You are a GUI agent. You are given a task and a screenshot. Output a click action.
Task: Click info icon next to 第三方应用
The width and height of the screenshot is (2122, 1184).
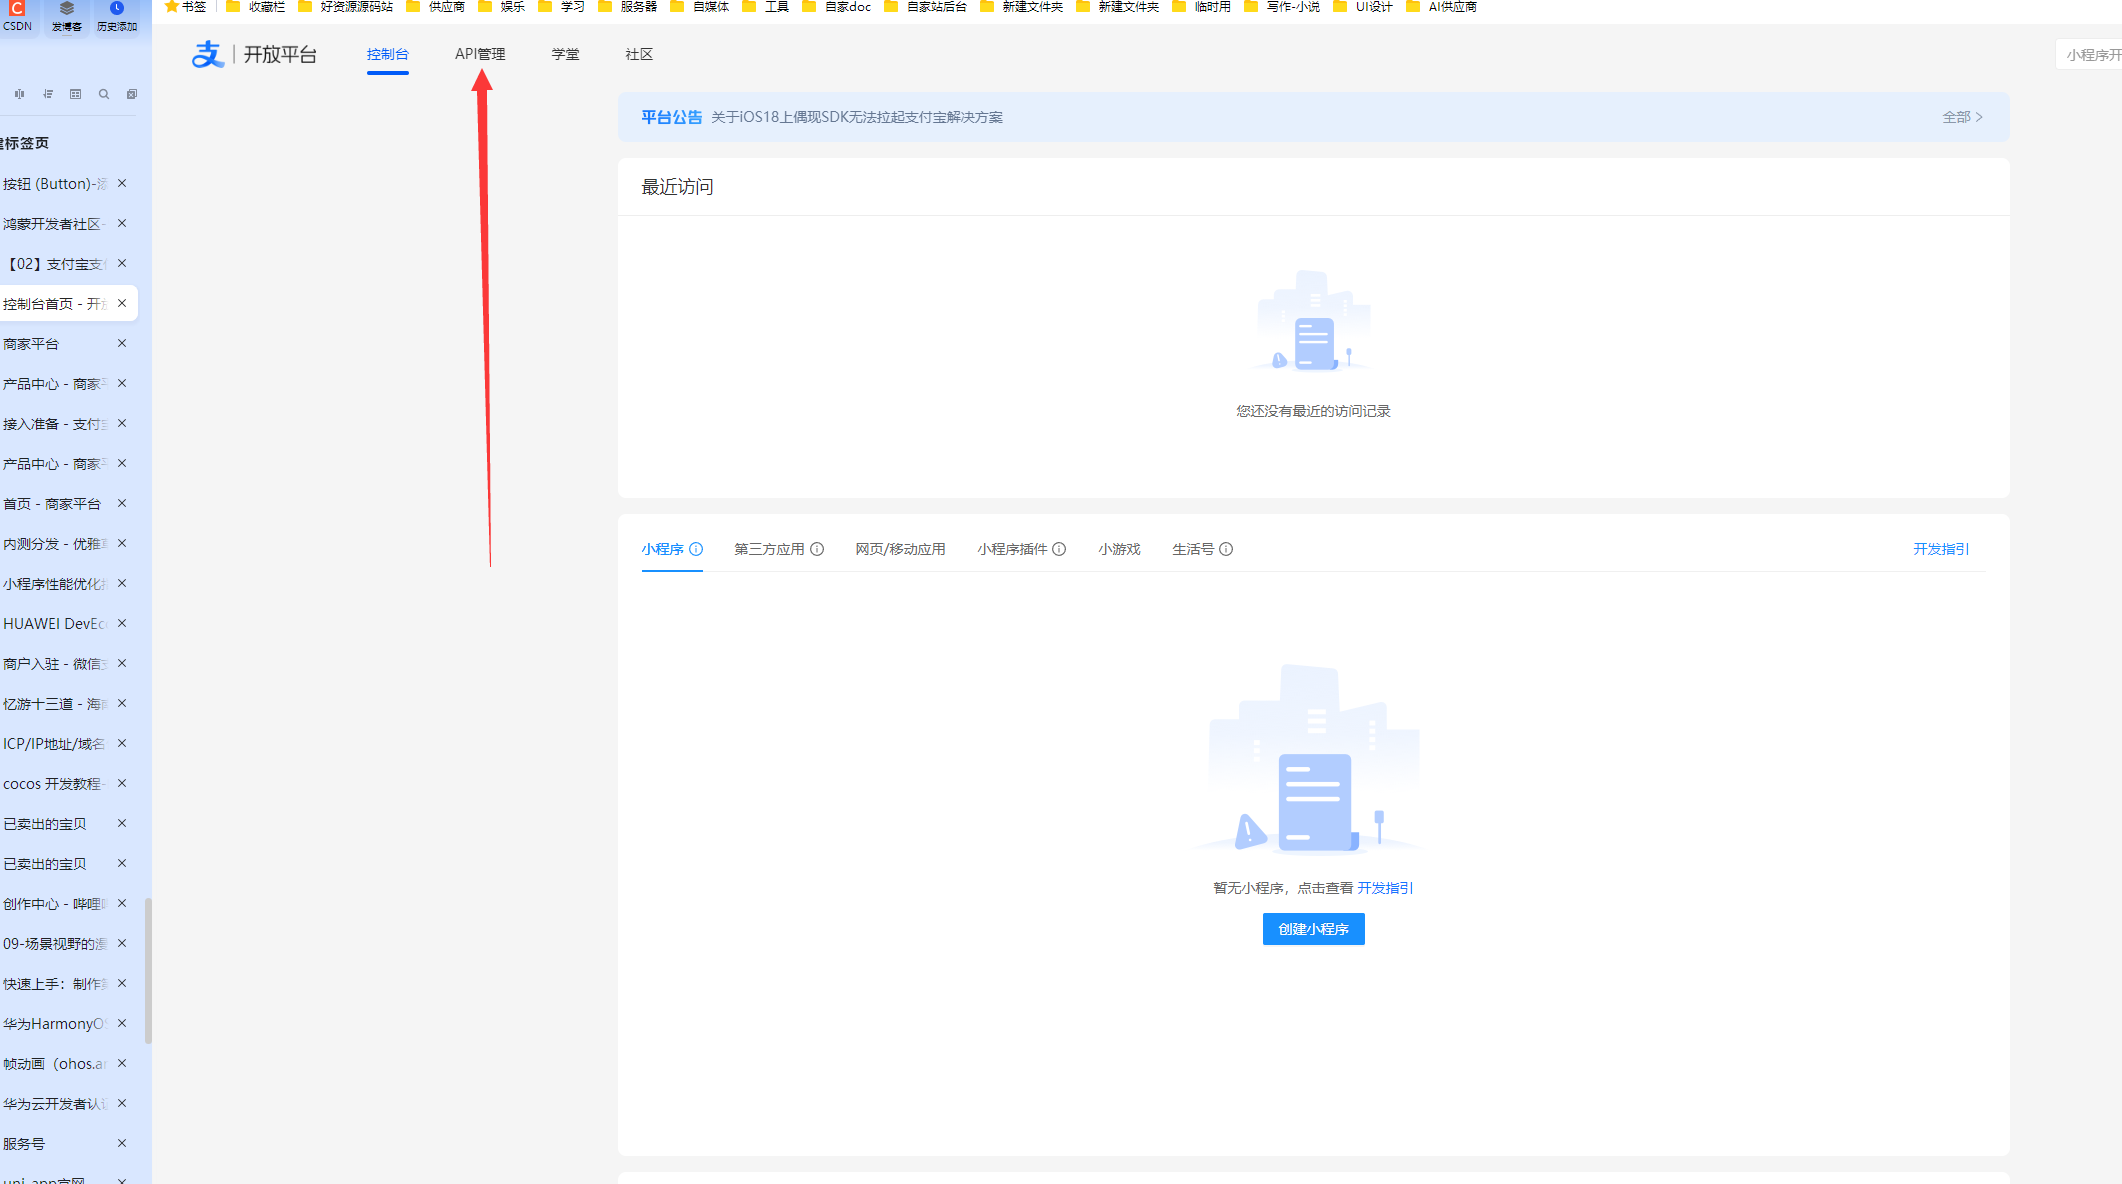tap(817, 549)
